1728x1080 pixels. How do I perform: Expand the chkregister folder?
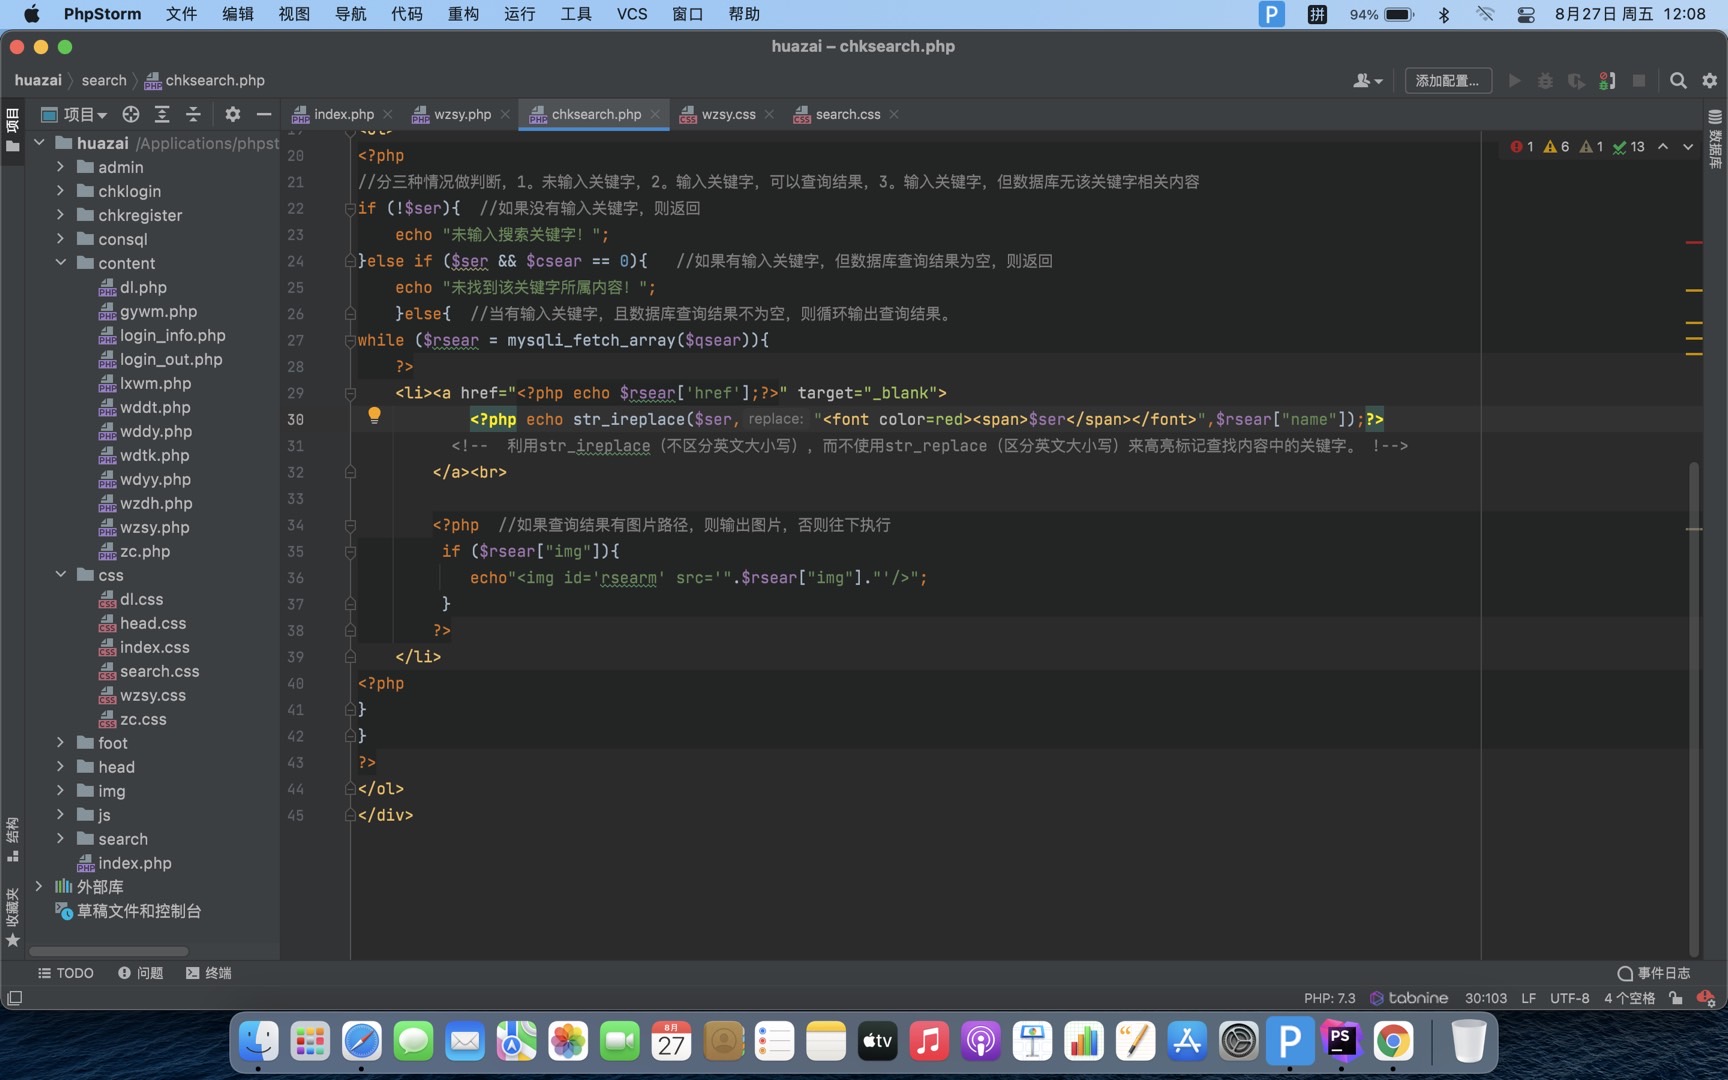pos(60,214)
